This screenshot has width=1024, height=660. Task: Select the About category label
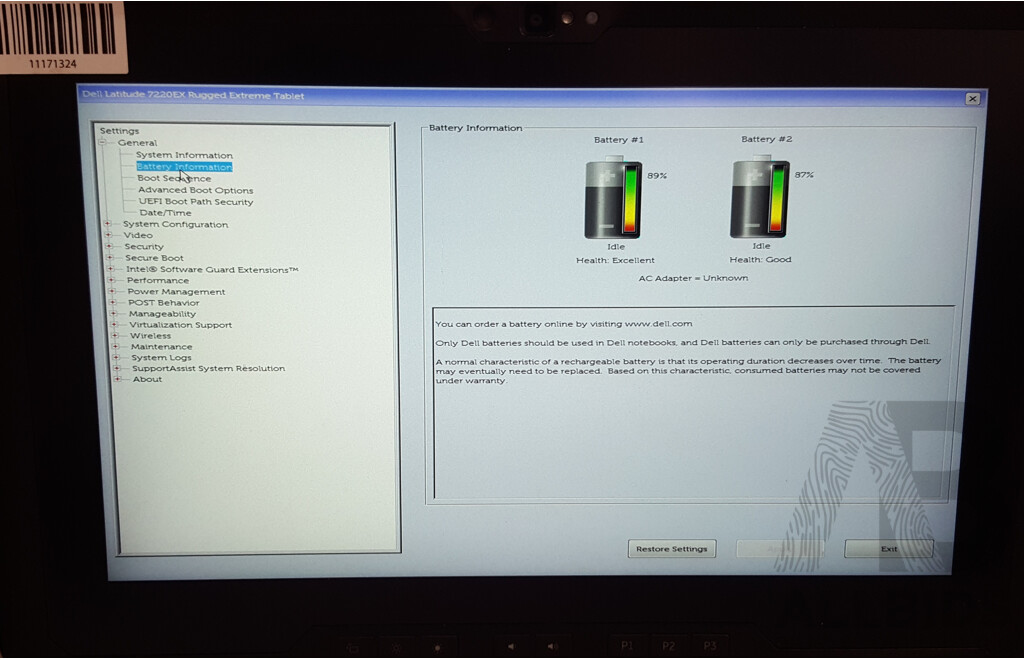pos(147,379)
